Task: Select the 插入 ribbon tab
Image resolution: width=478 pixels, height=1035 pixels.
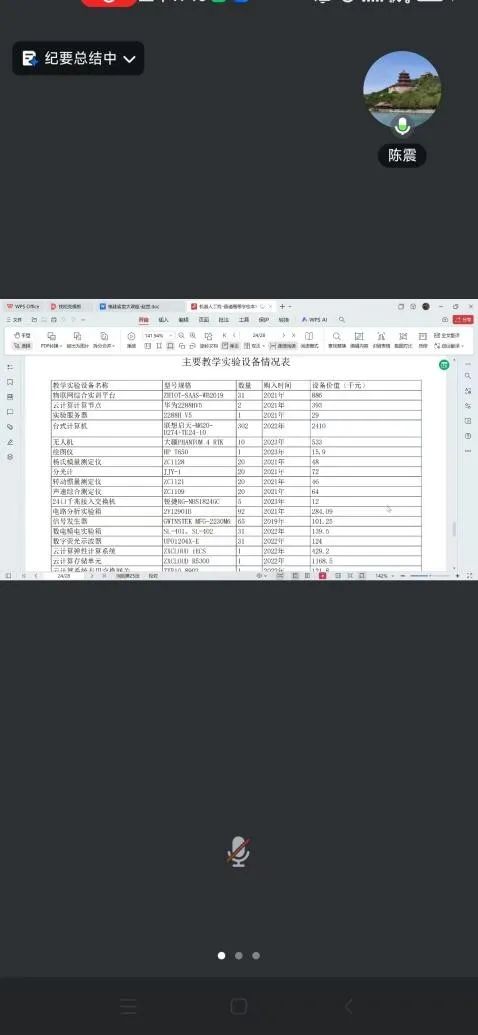Action: (x=163, y=319)
